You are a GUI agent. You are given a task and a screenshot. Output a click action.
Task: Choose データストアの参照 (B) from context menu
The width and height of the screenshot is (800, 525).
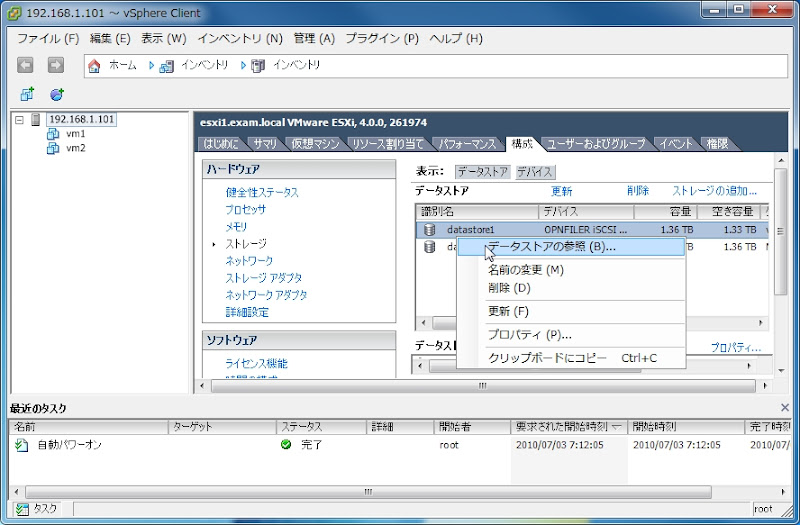pyautogui.click(x=571, y=247)
